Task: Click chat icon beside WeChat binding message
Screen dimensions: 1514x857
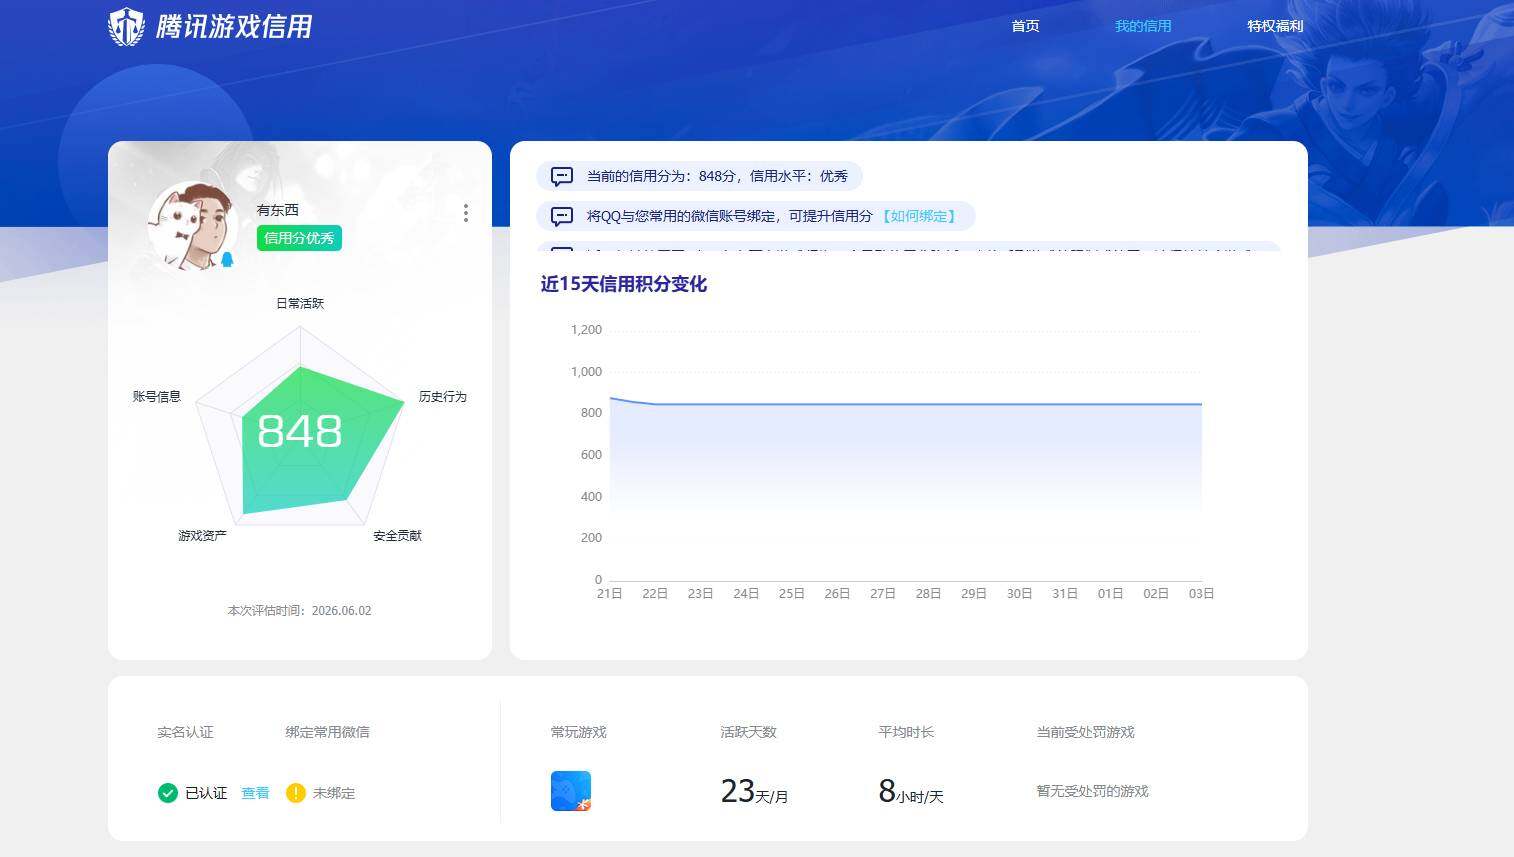Action: (562, 217)
